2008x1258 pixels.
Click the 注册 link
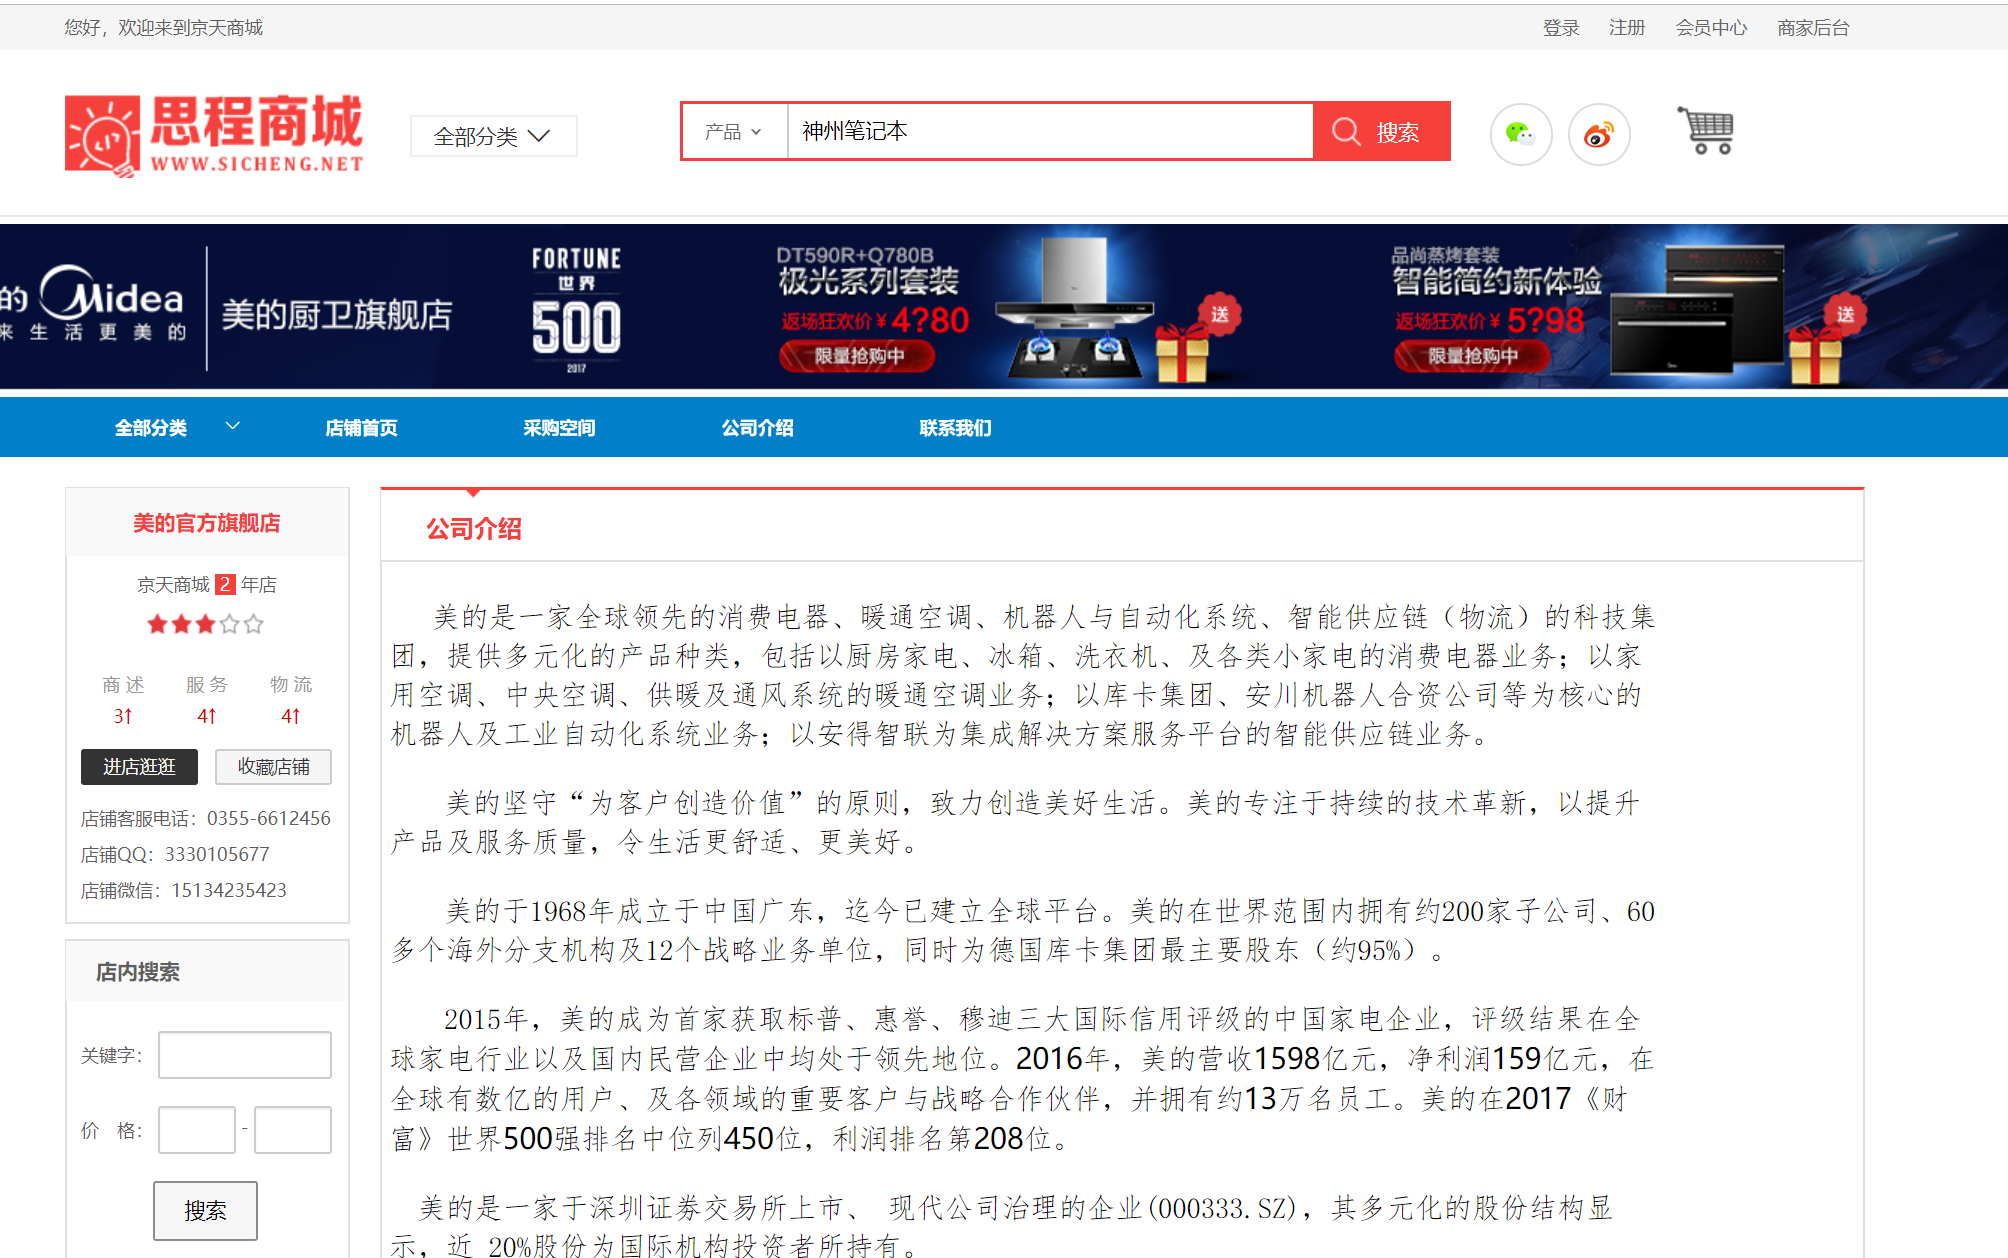pyautogui.click(x=1626, y=27)
